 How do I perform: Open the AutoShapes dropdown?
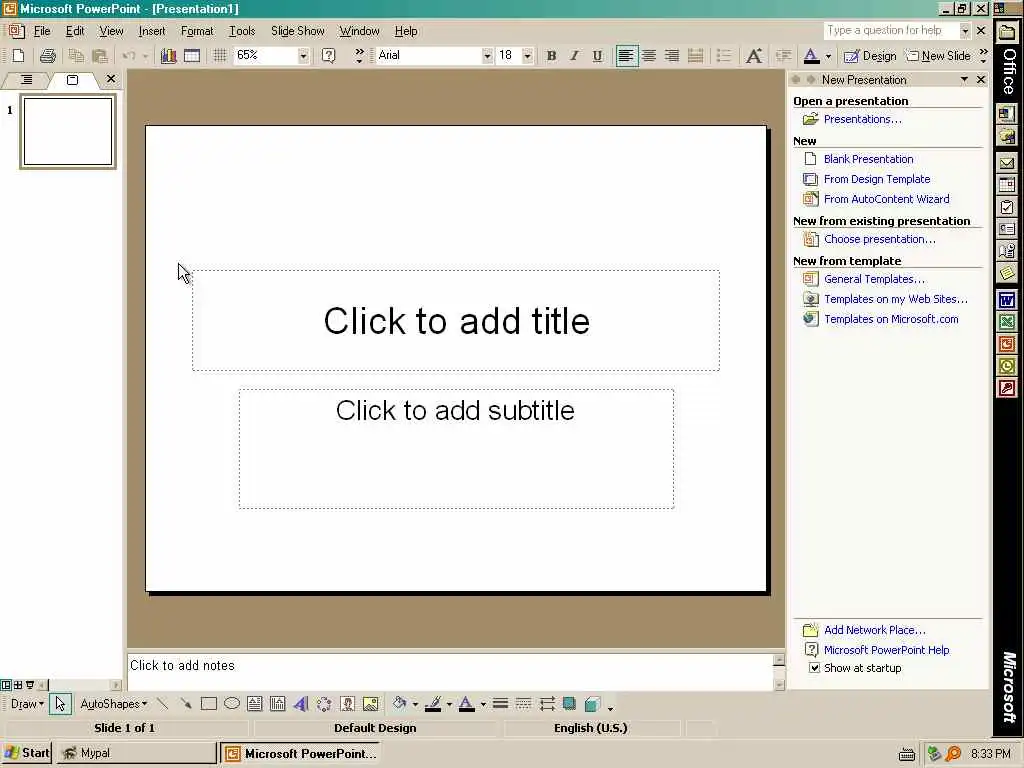[114, 704]
